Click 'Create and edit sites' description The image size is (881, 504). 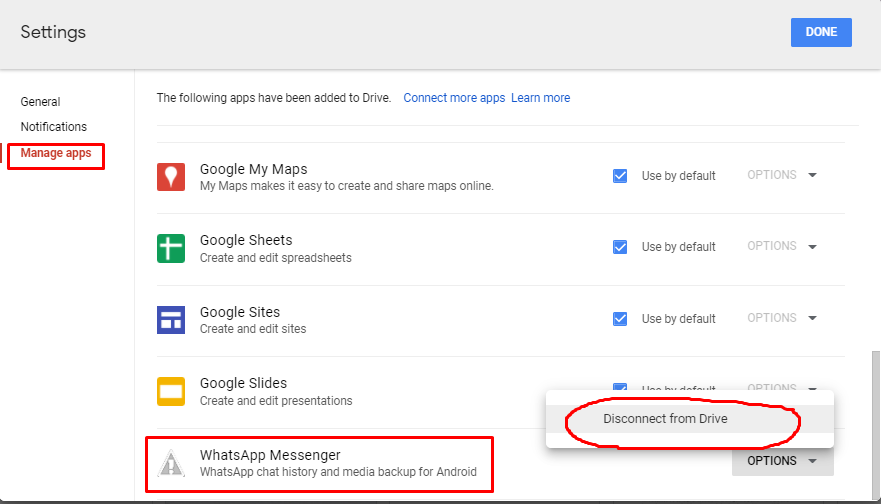pos(253,329)
